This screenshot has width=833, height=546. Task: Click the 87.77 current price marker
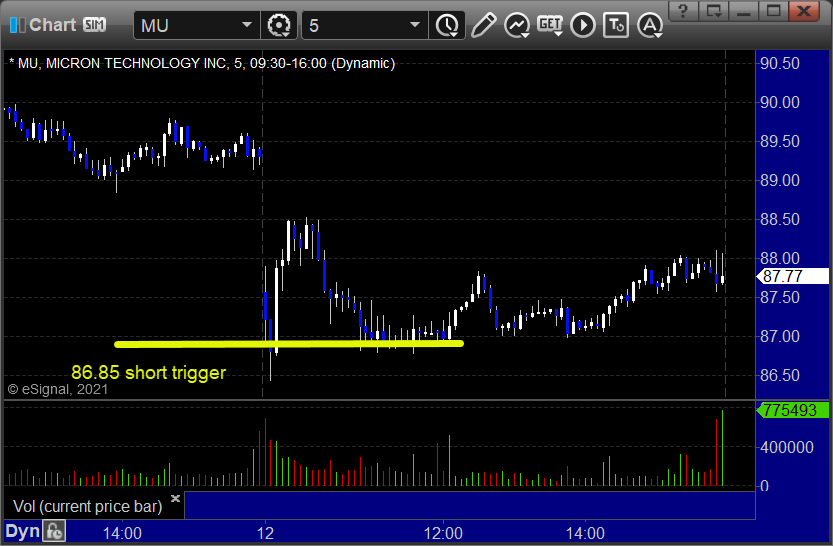[792, 276]
